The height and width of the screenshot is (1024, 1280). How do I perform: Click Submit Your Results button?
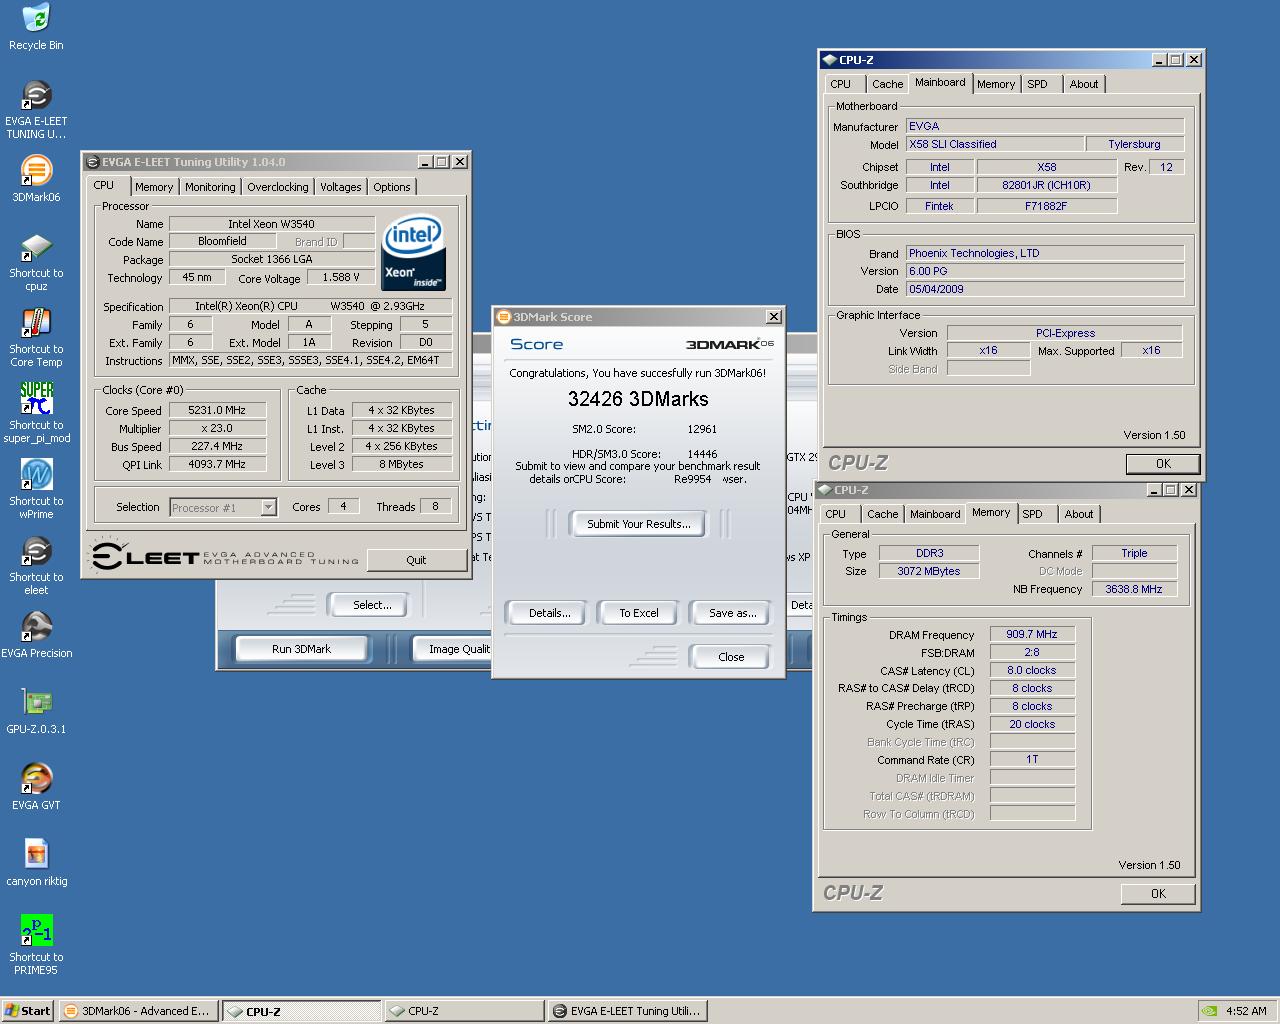pyautogui.click(x=638, y=524)
